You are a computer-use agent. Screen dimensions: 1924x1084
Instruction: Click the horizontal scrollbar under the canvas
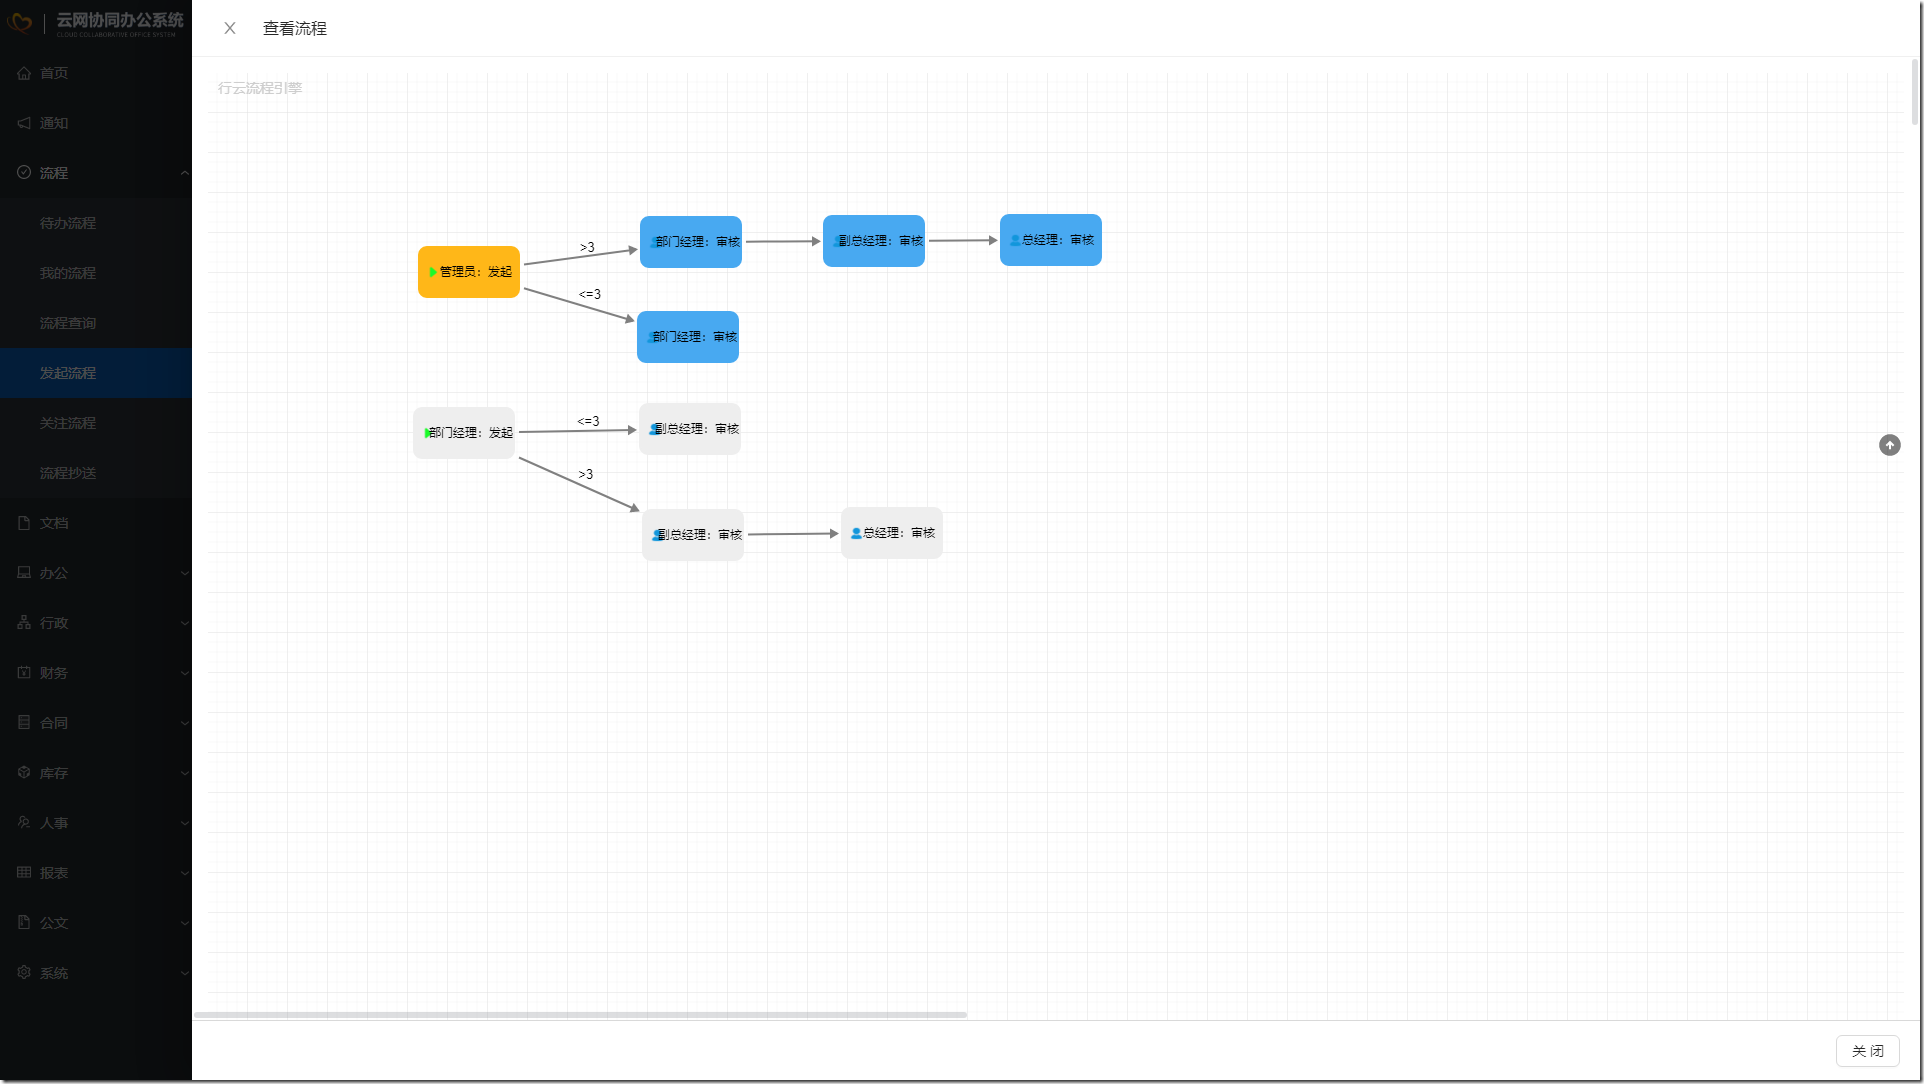[581, 1014]
